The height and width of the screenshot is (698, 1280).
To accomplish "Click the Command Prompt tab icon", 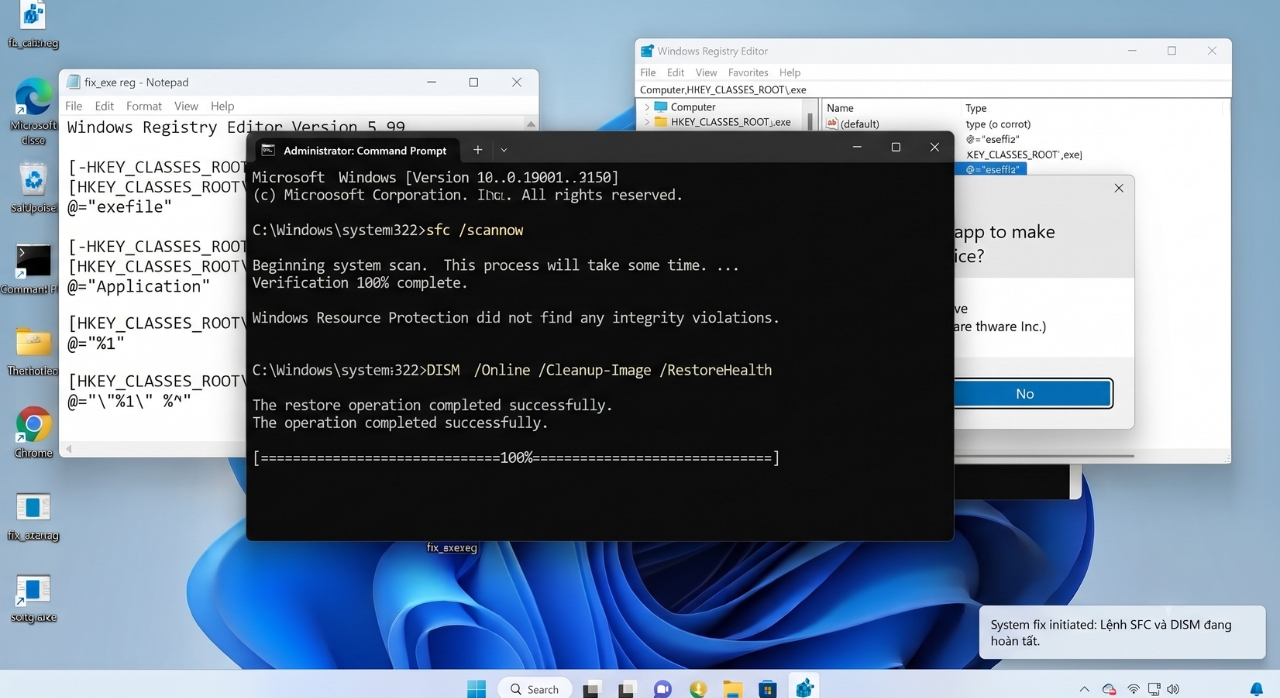I will (268, 150).
